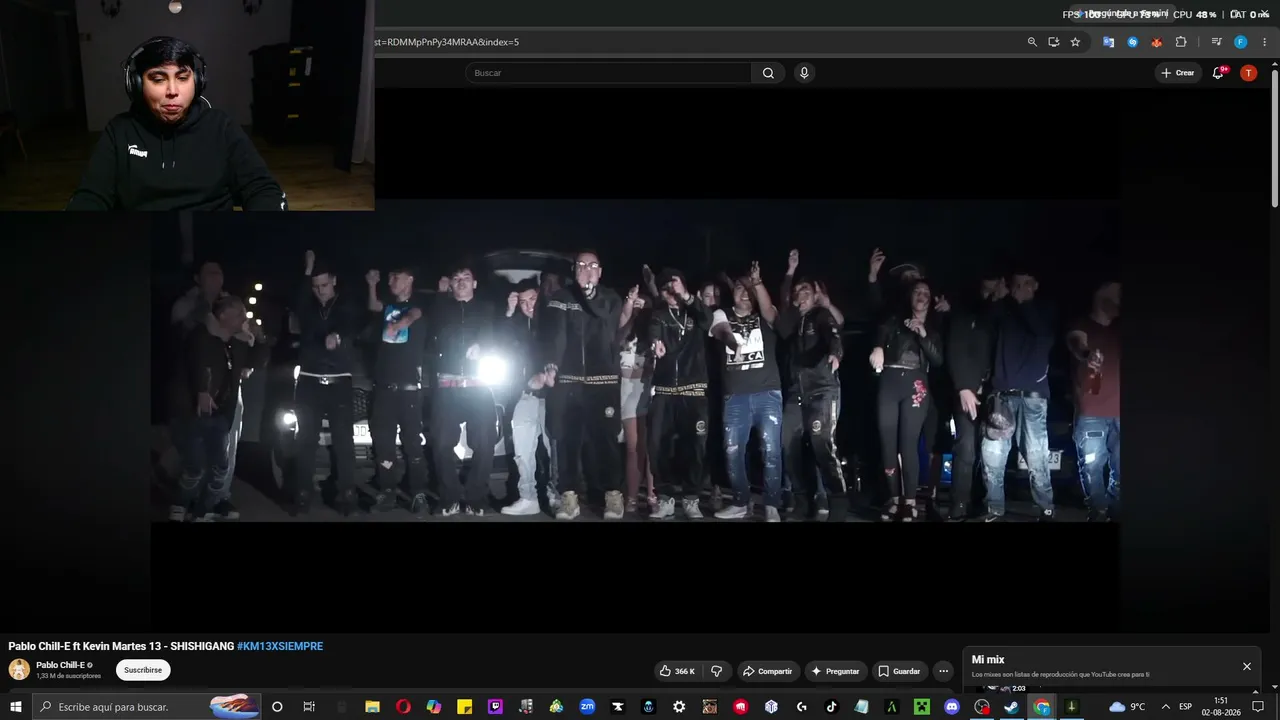Click the Crear button
The width and height of the screenshot is (1280, 720).
[1178, 73]
